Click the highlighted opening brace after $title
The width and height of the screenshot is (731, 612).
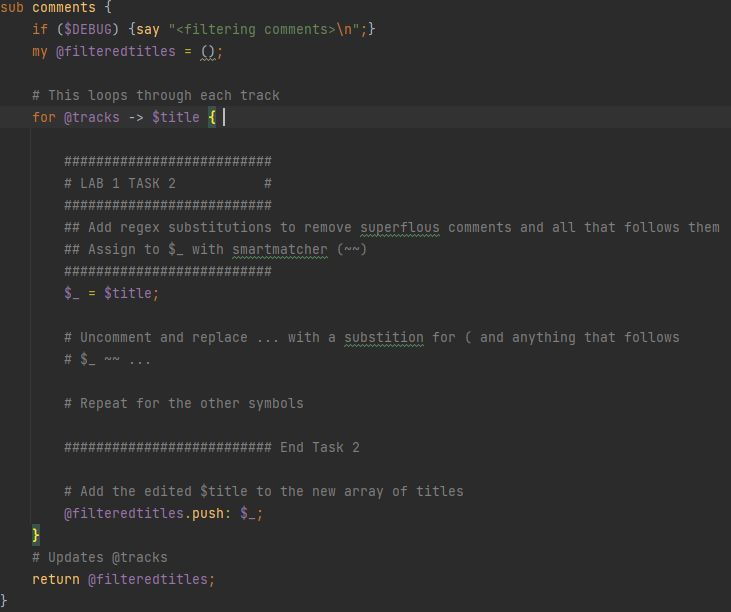pos(212,117)
